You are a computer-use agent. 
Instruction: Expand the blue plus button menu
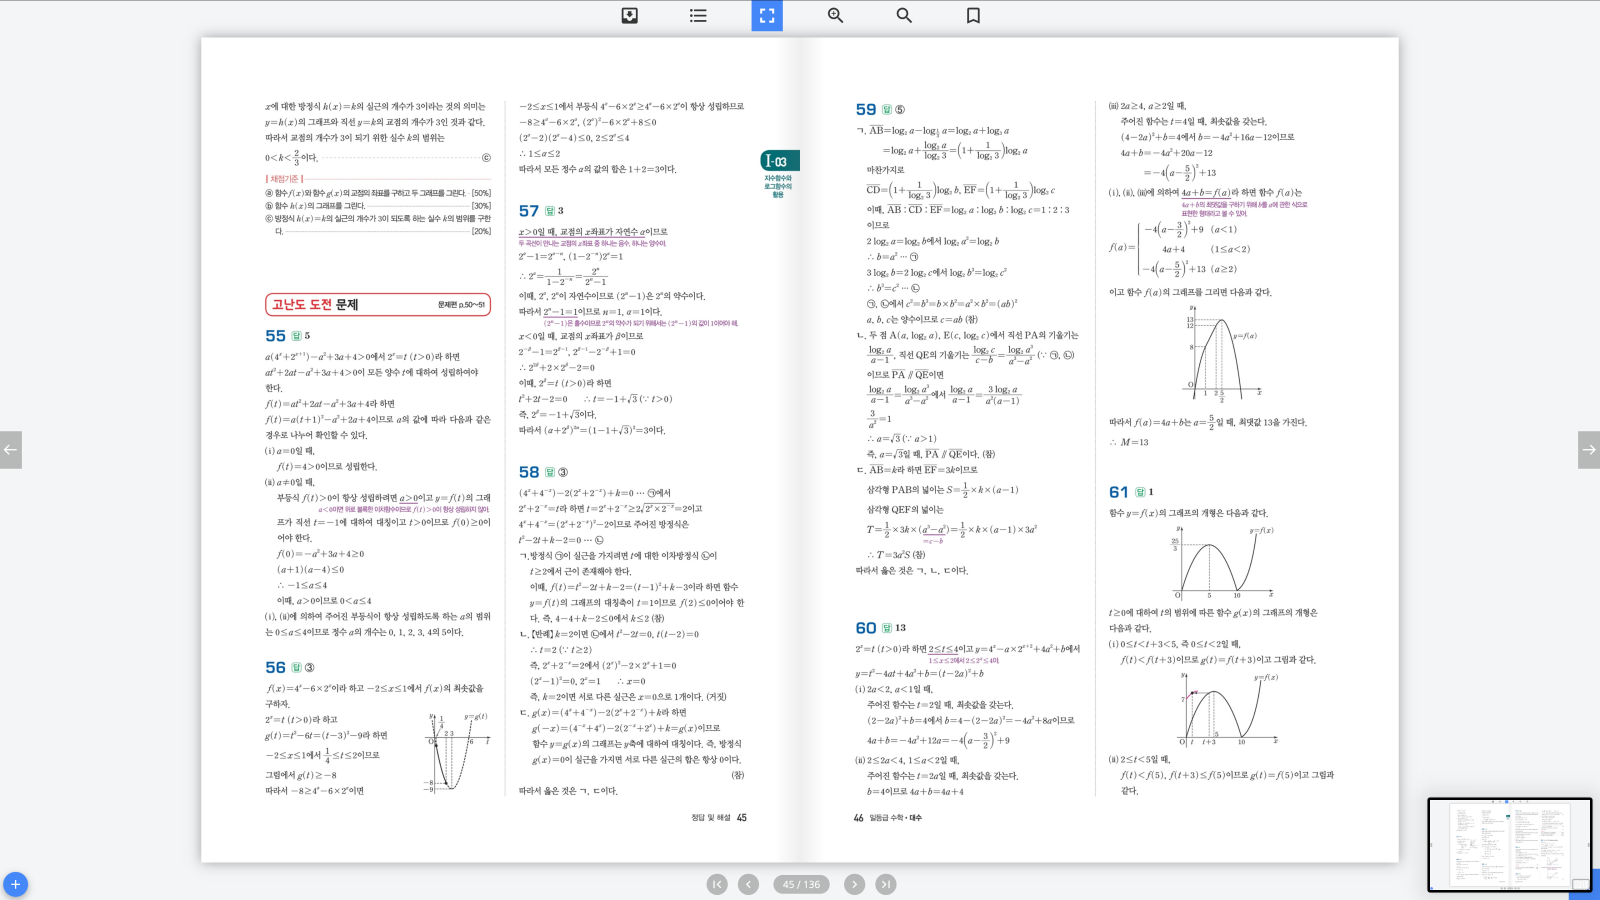15,884
